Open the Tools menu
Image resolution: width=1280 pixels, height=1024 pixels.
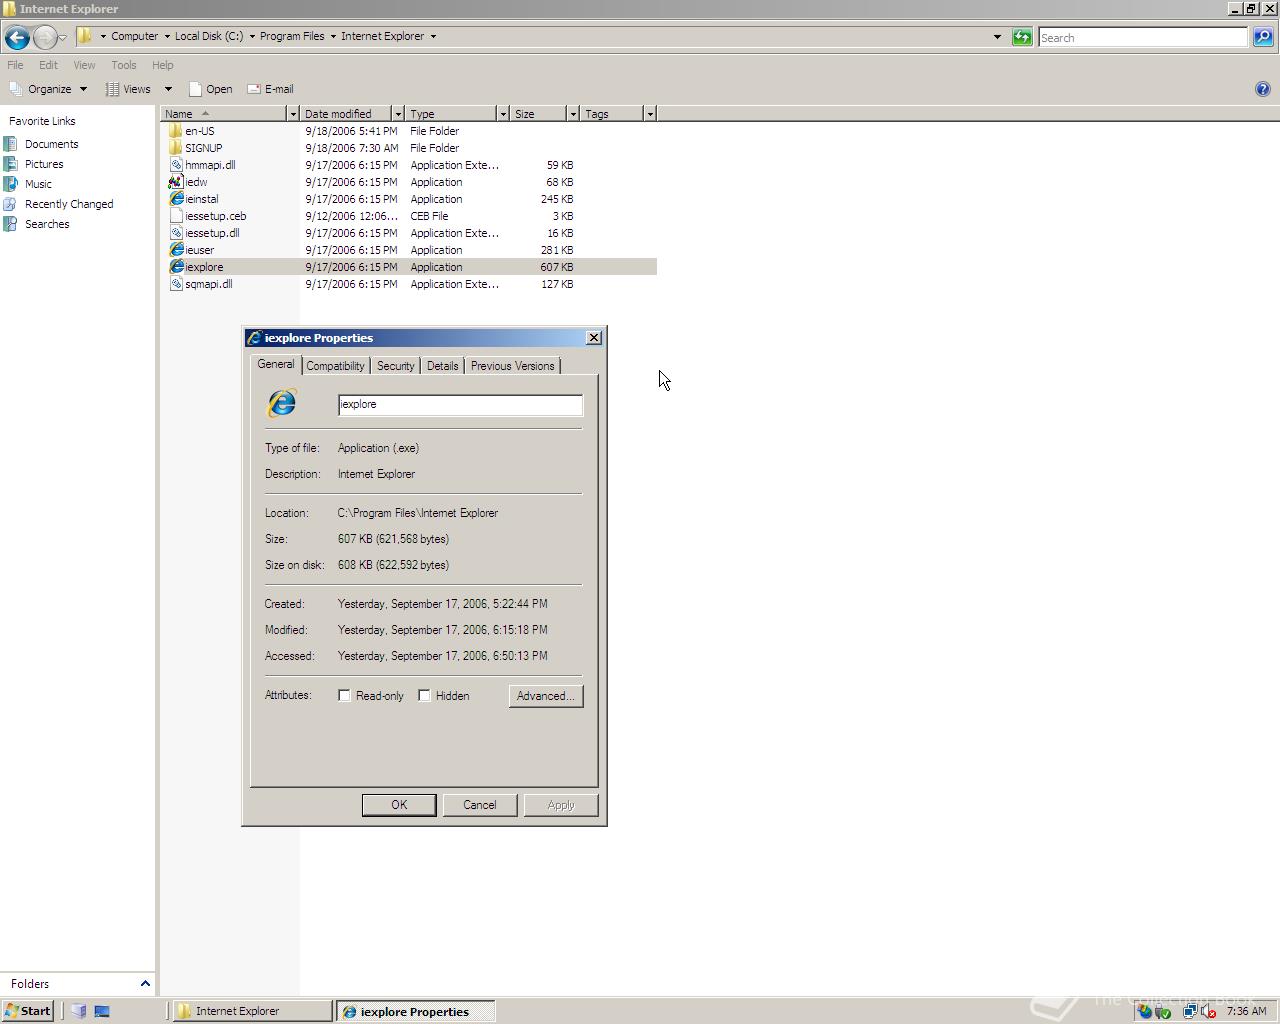click(x=124, y=65)
